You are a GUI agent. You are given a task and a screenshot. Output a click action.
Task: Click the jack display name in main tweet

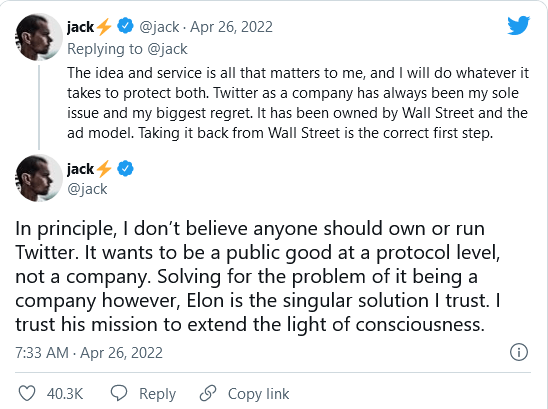[x=80, y=169]
